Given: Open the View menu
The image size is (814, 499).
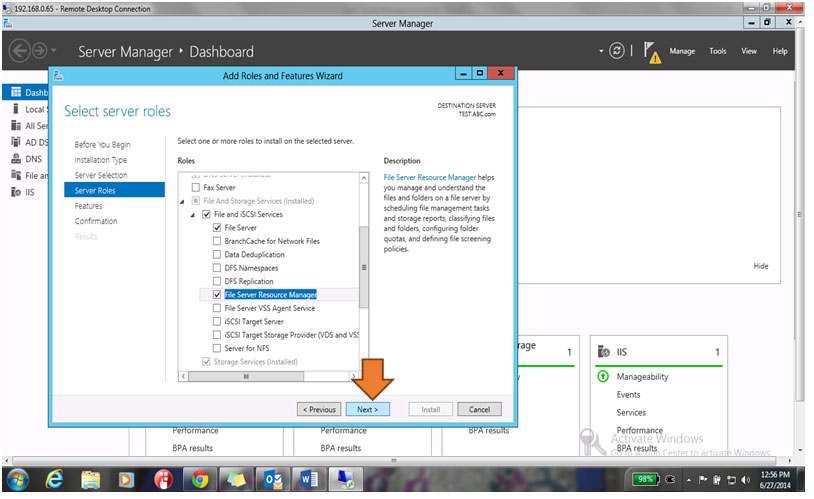Looking at the screenshot, I should coord(749,51).
